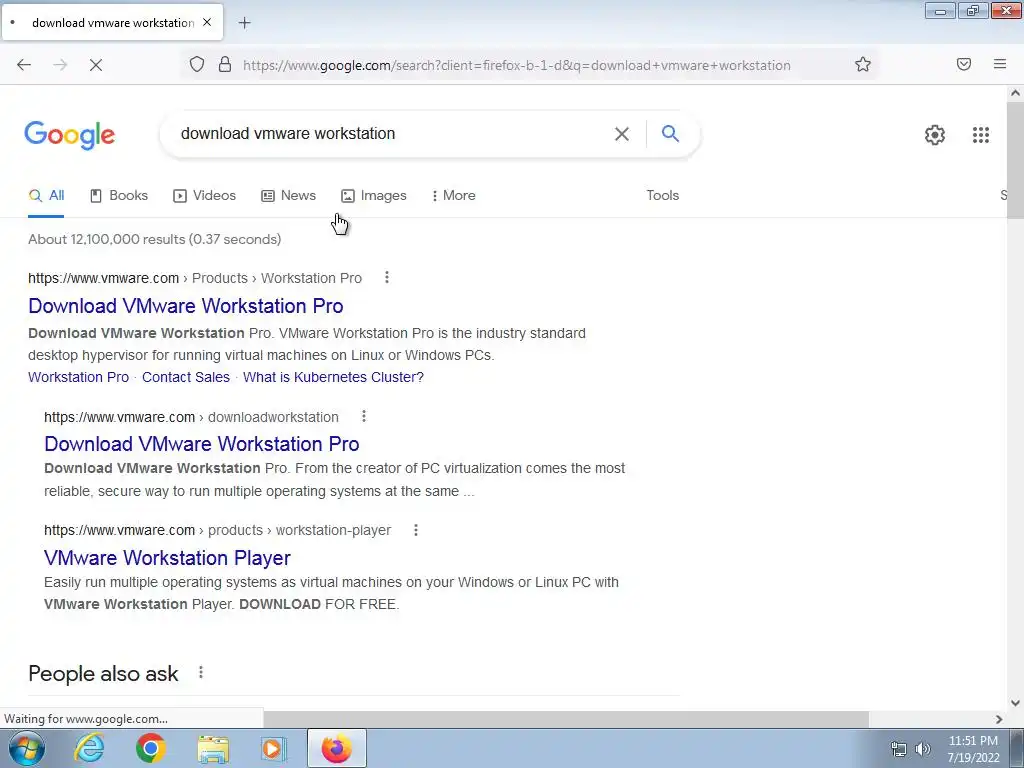Switch to the News search tab
1024x768 pixels.
[289, 195]
